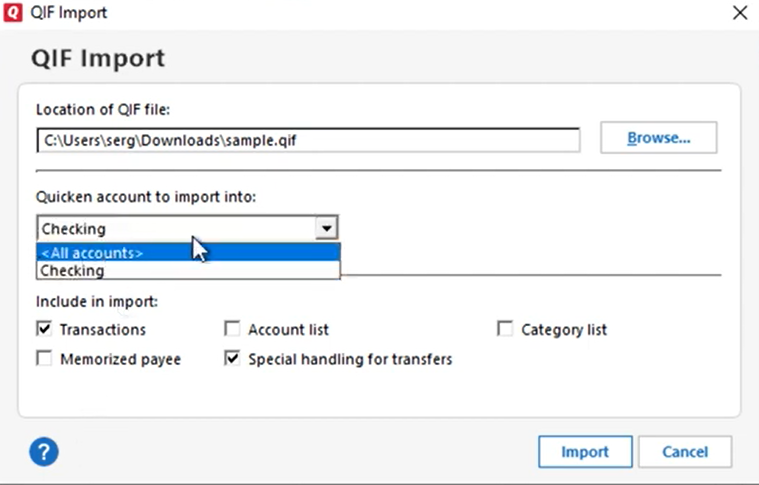The width and height of the screenshot is (759, 485).
Task: Close the QIF Import window
Action: [x=740, y=13]
